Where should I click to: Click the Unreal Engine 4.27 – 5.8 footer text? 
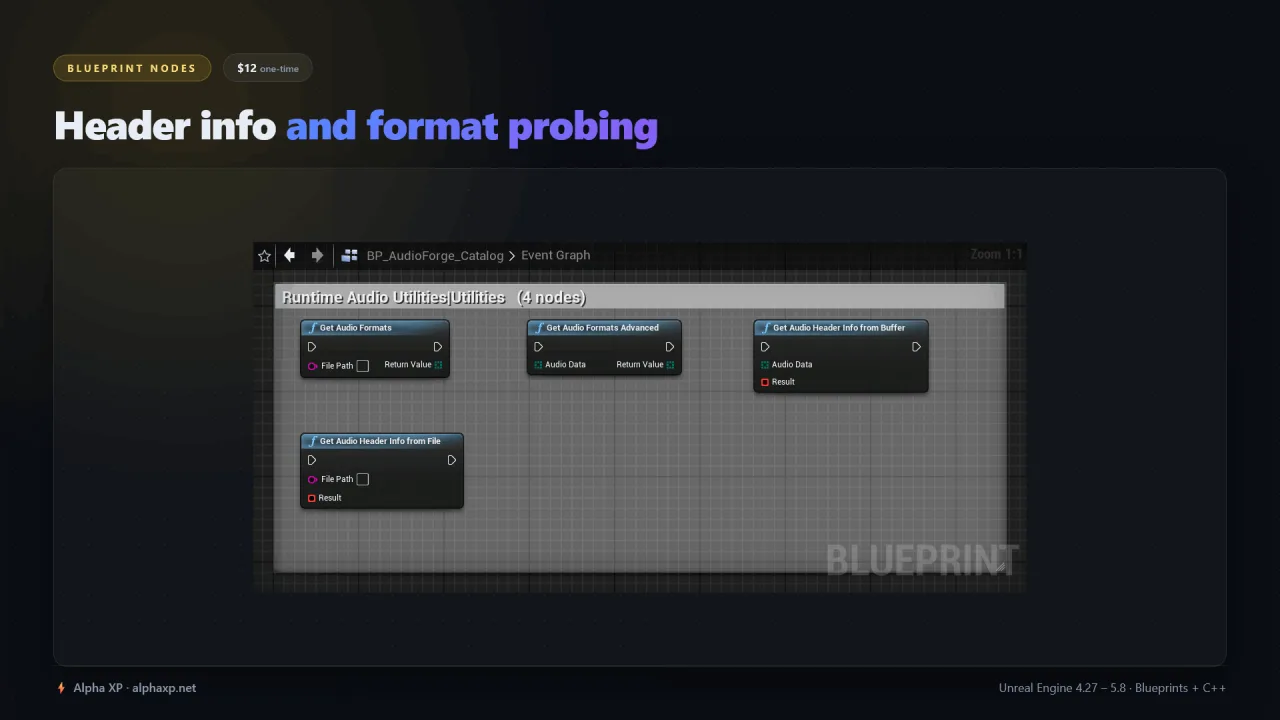coord(1112,688)
